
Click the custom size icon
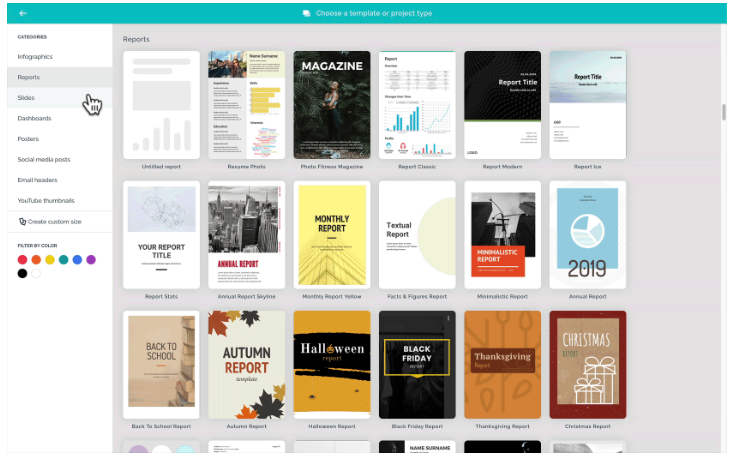22,222
